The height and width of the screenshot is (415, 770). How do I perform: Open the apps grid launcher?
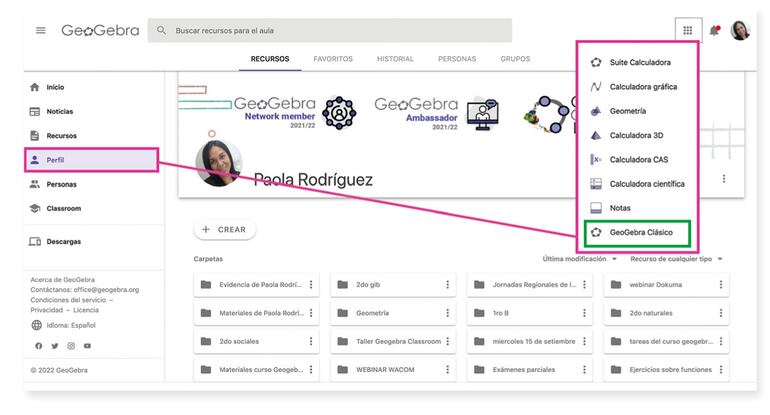click(688, 30)
